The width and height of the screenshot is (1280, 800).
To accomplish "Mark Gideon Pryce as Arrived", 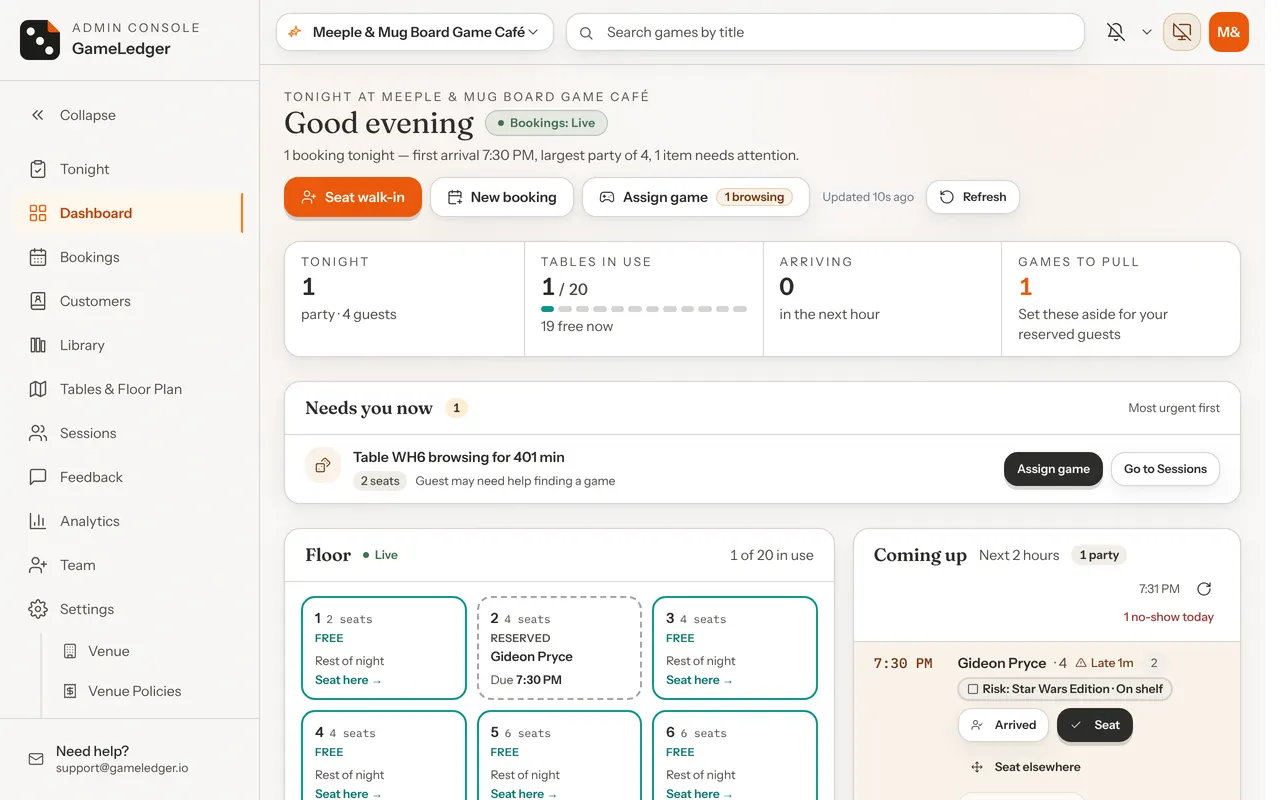I will point(1003,725).
